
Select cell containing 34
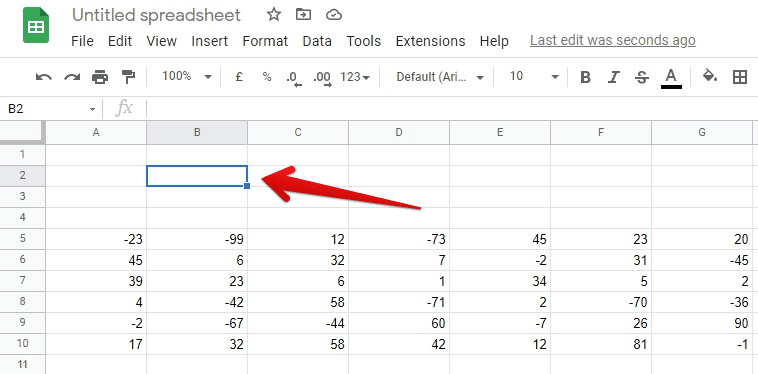(500, 281)
